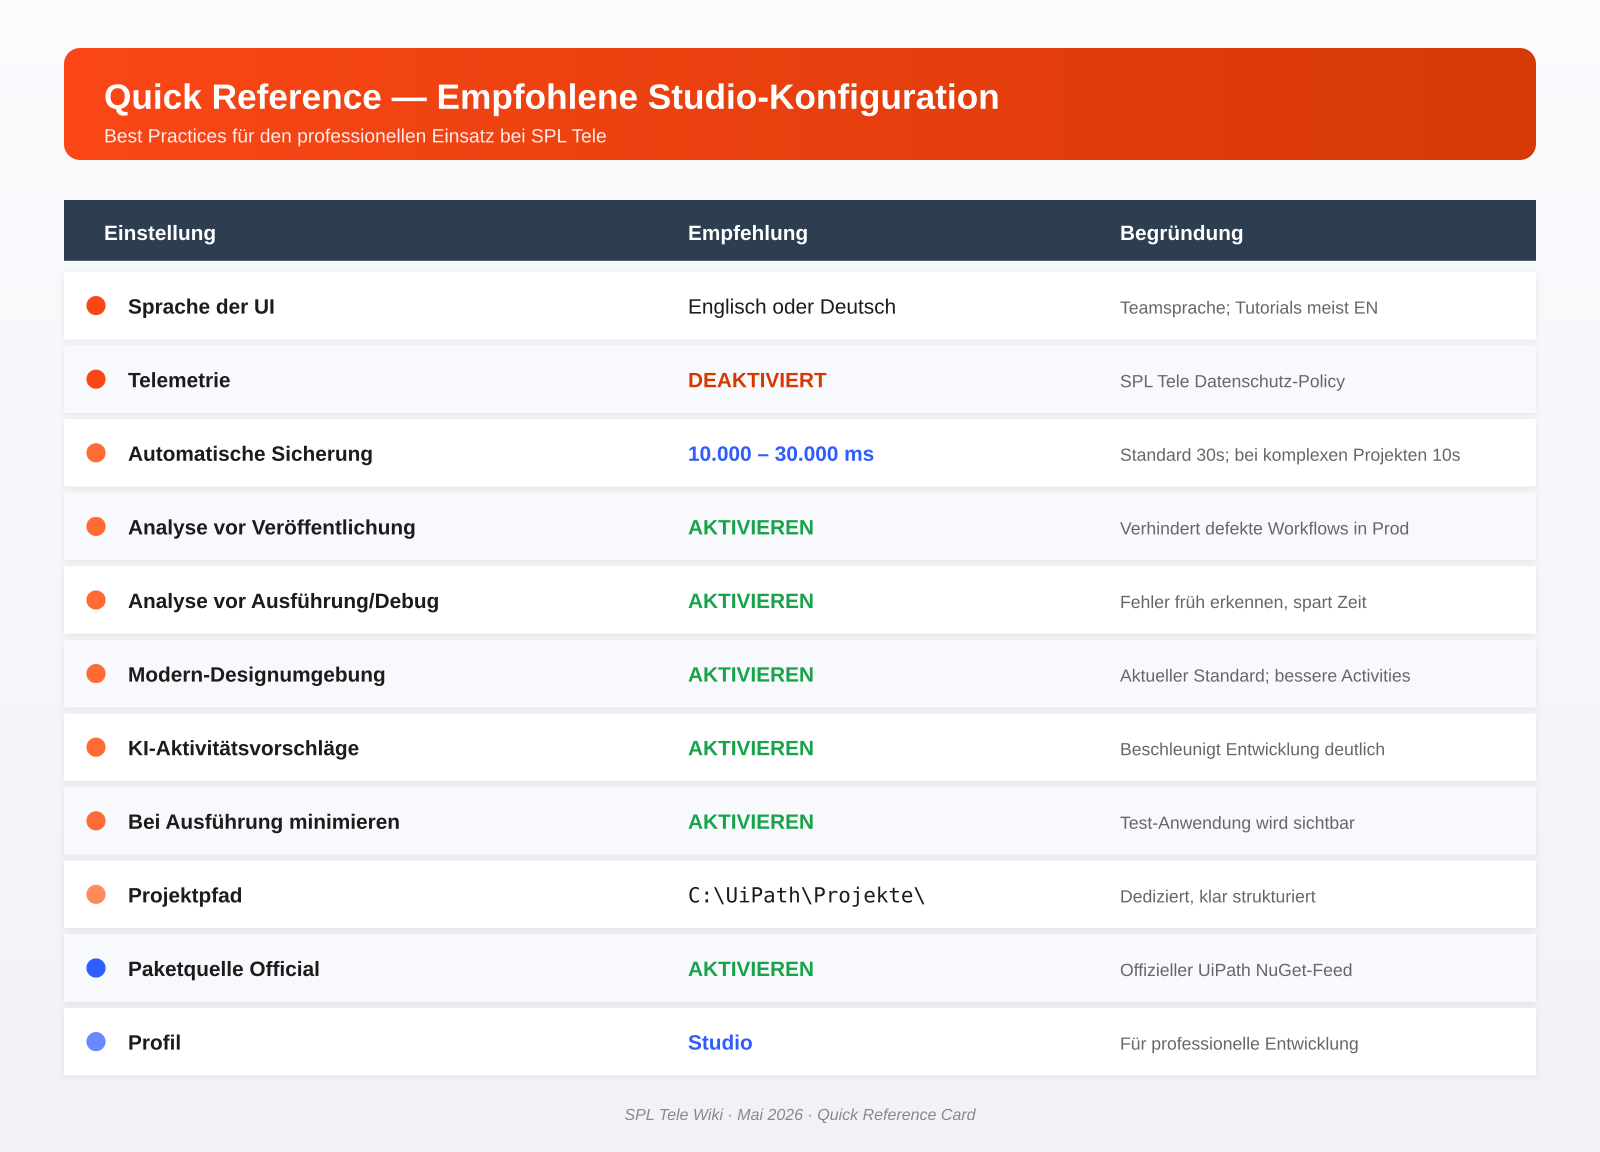The image size is (1600, 1152).
Task: Click Bei Ausführung minimieren label
Action: click(264, 822)
